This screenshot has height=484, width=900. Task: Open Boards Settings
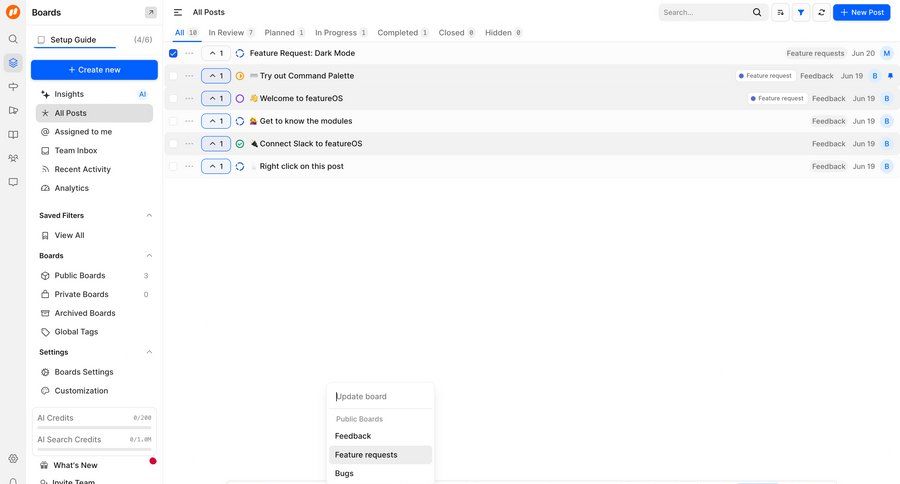pos(95,372)
